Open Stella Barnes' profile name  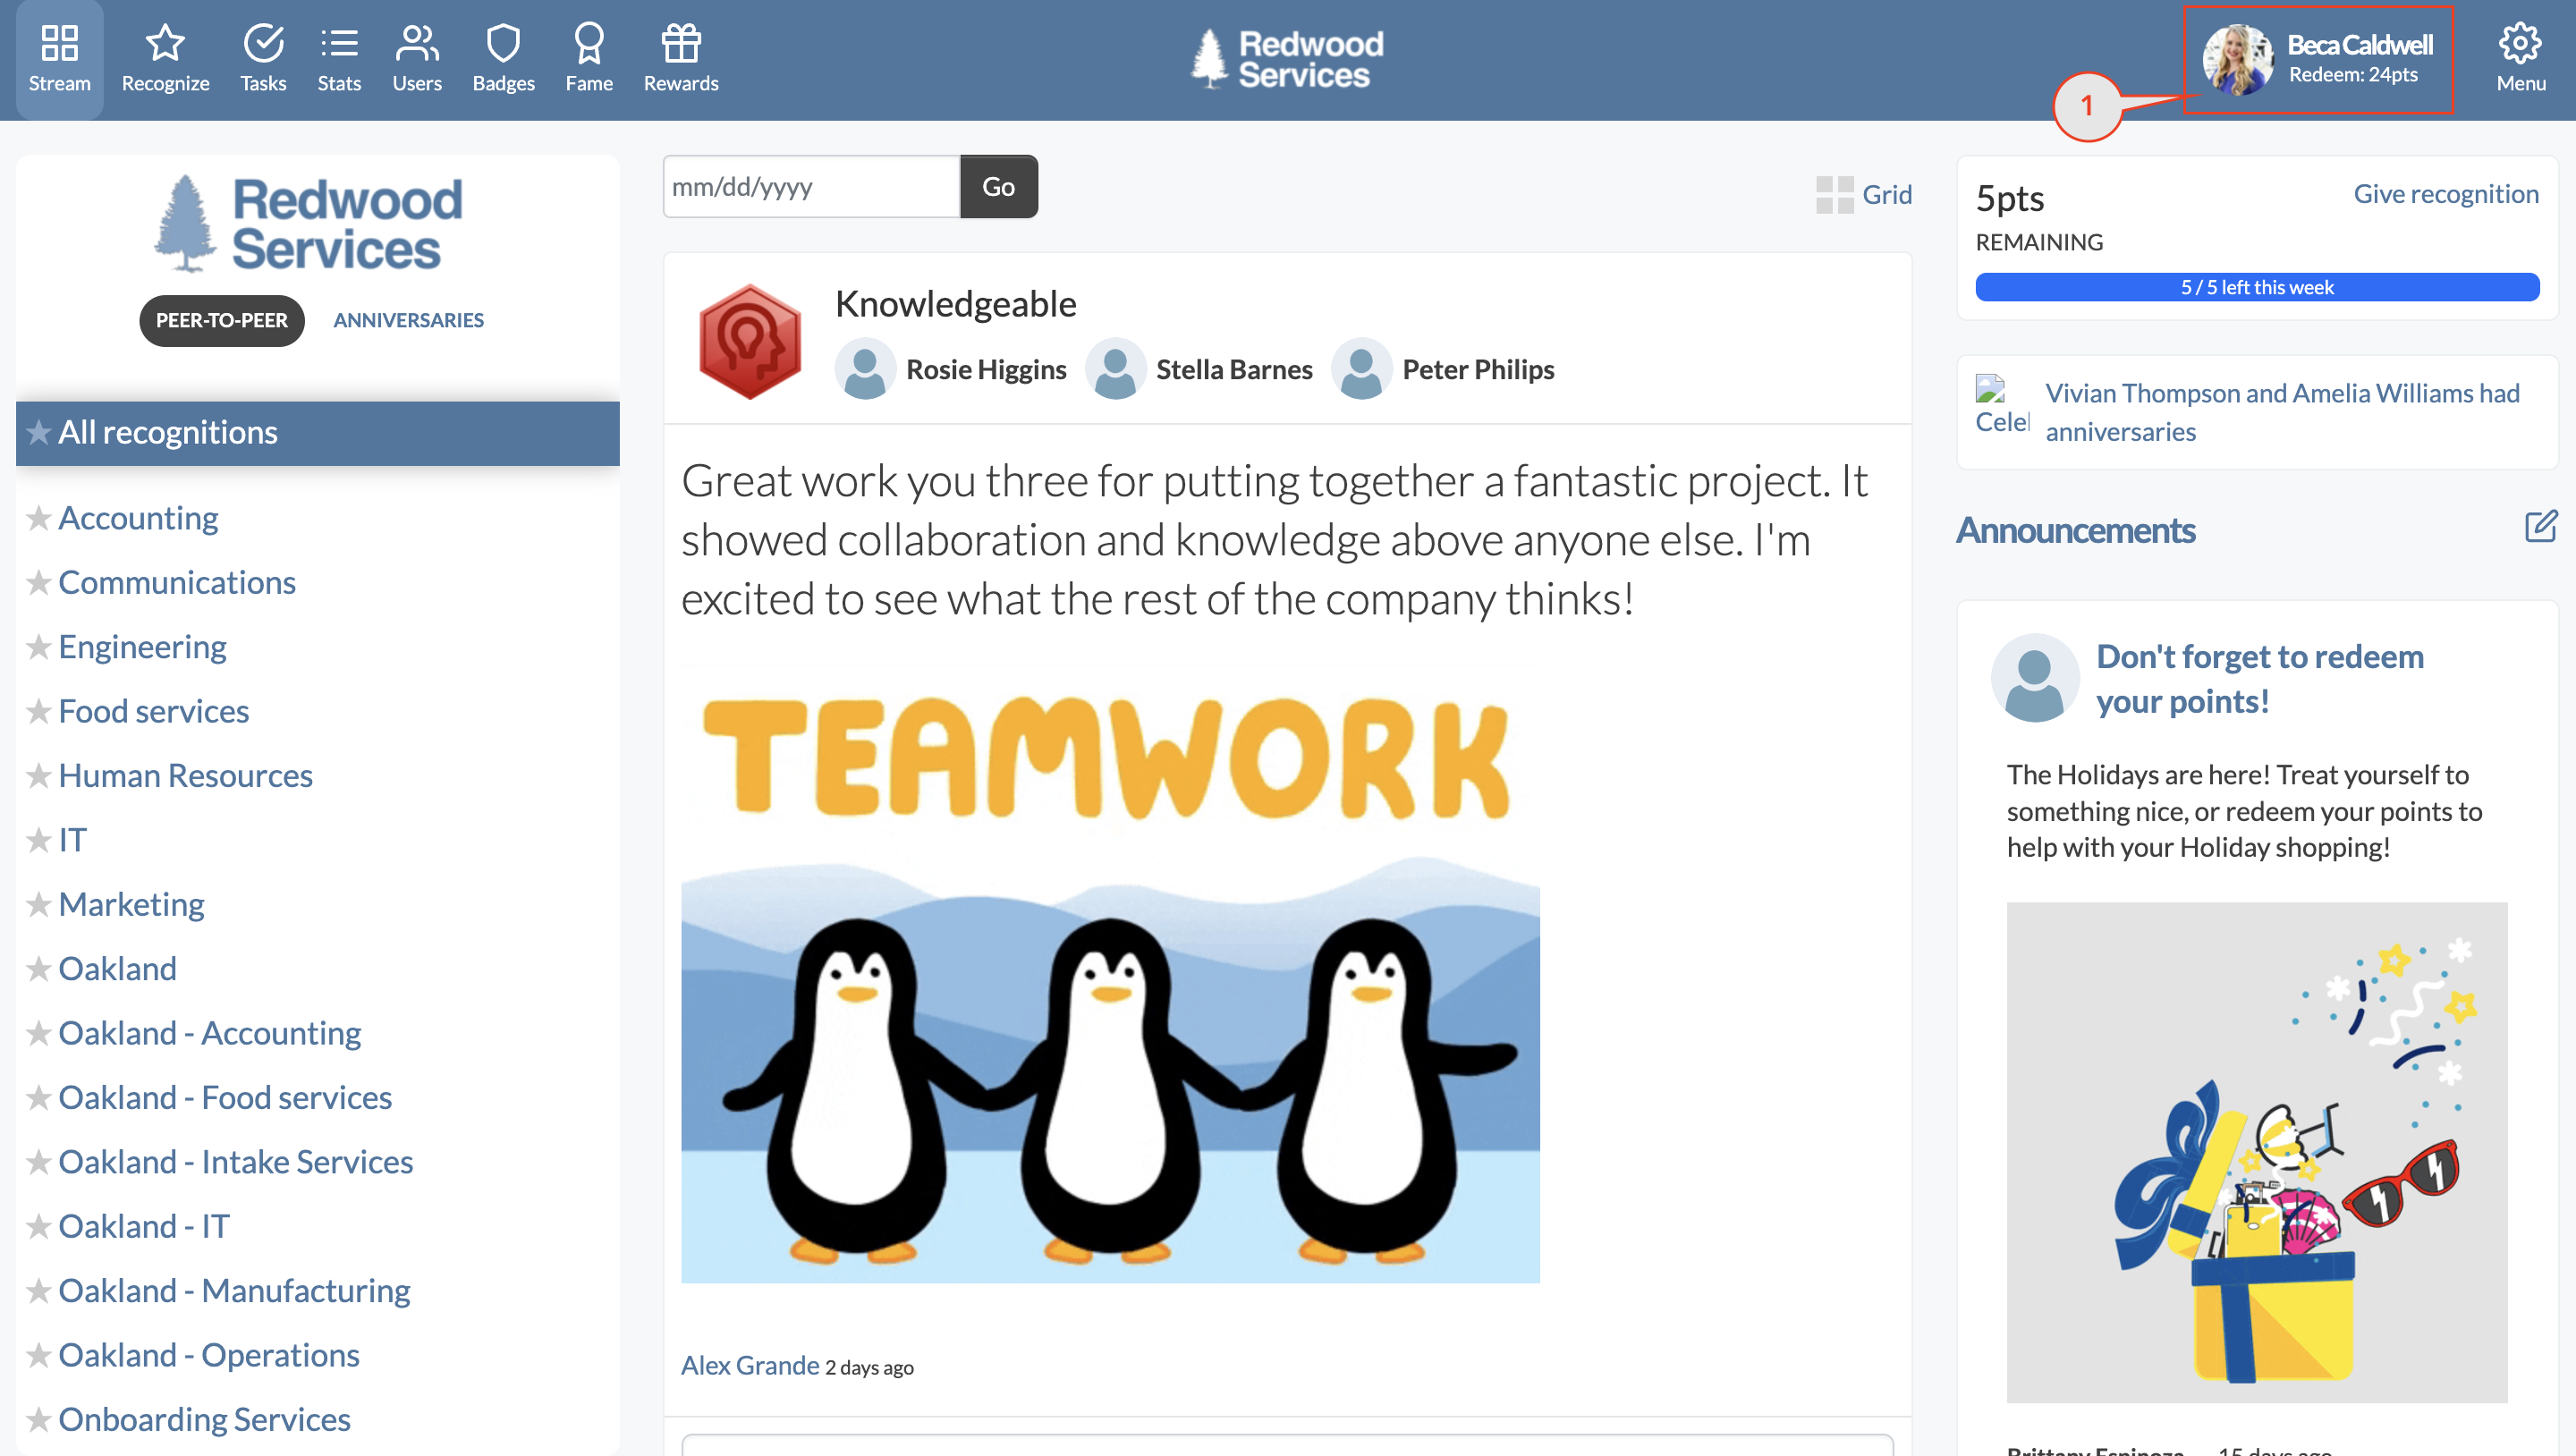click(1234, 369)
